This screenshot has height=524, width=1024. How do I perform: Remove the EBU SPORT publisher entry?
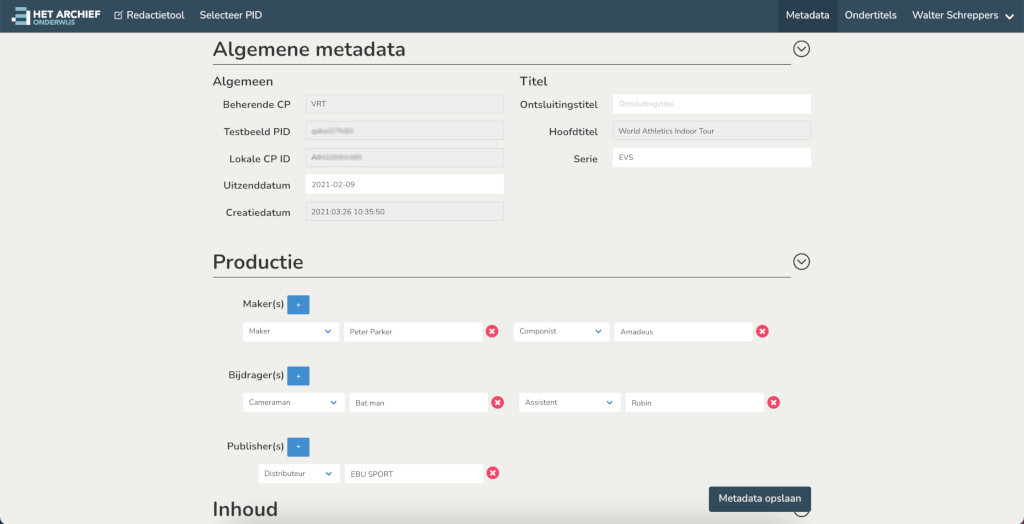pyautogui.click(x=493, y=473)
